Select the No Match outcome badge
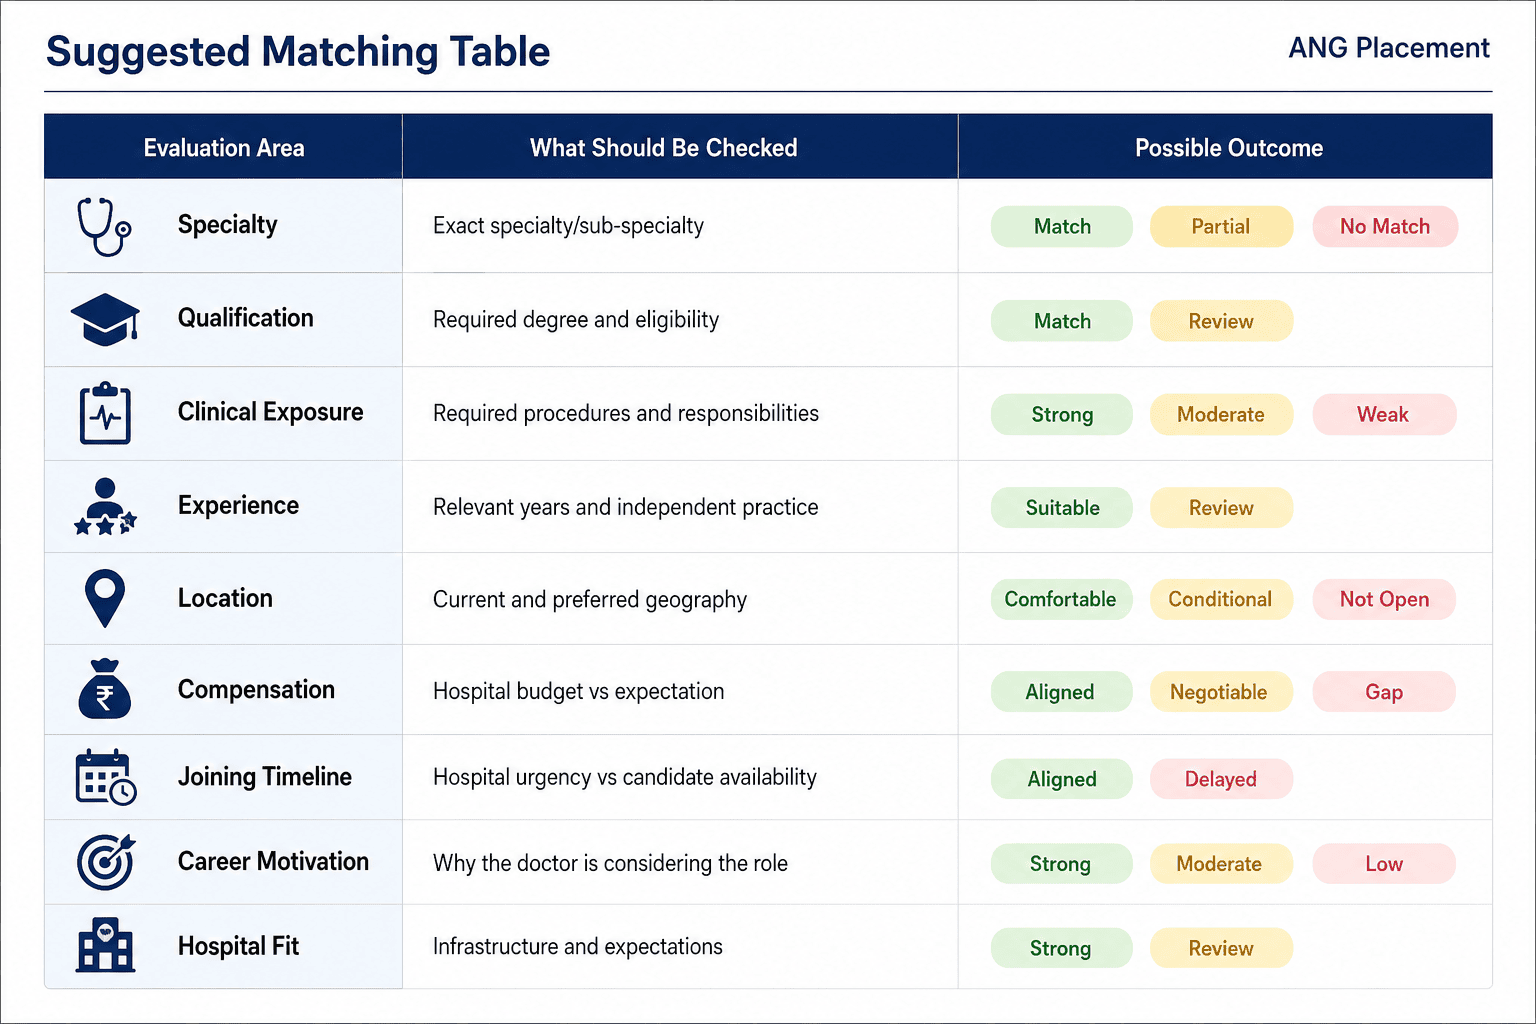Screen dimensions: 1536x1024 (1385, 226)
